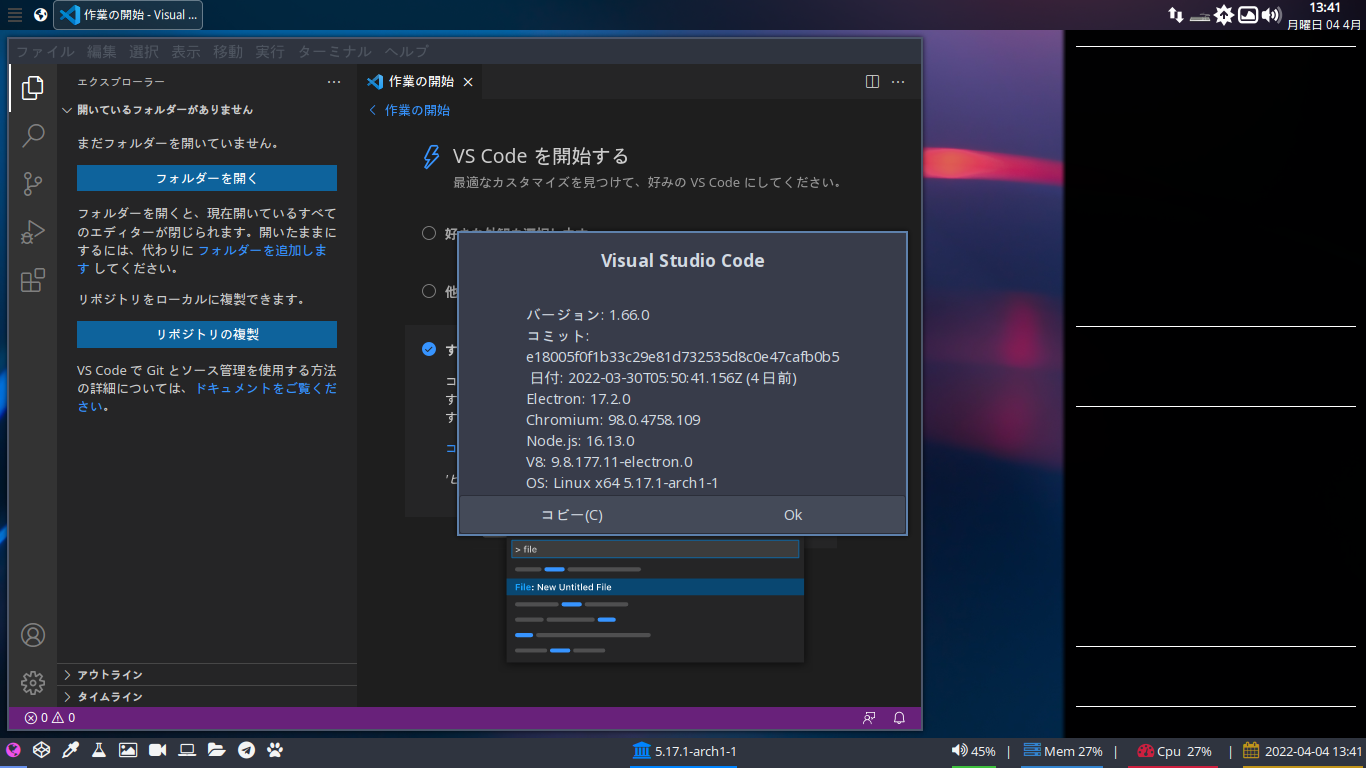Collapse the no-folder-opened explorer section
The width and height of the screenshot is (1366, 768).
207,110
